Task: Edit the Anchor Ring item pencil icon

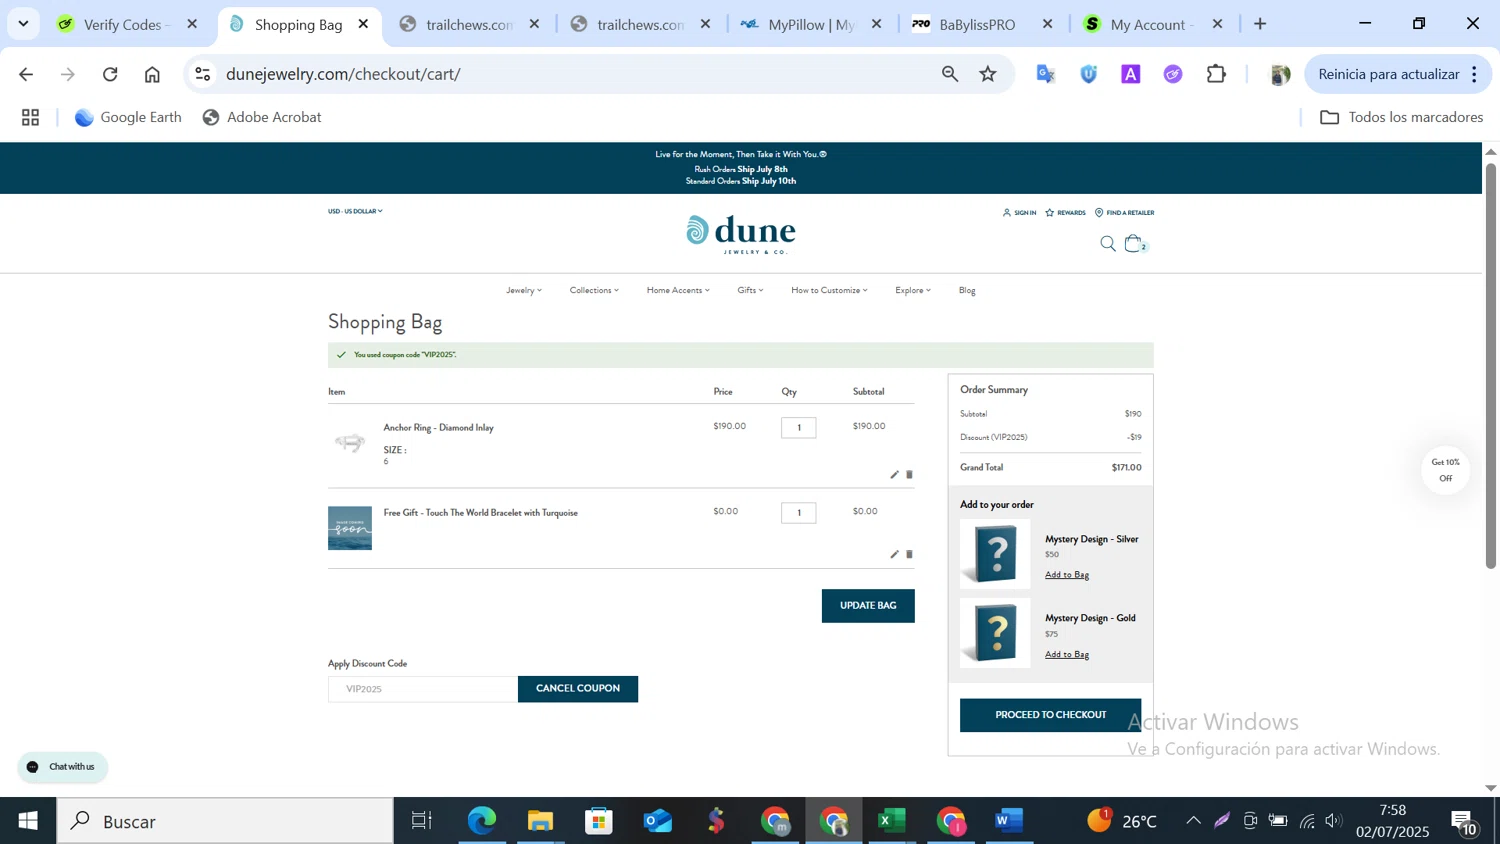Action: (894, 475)
